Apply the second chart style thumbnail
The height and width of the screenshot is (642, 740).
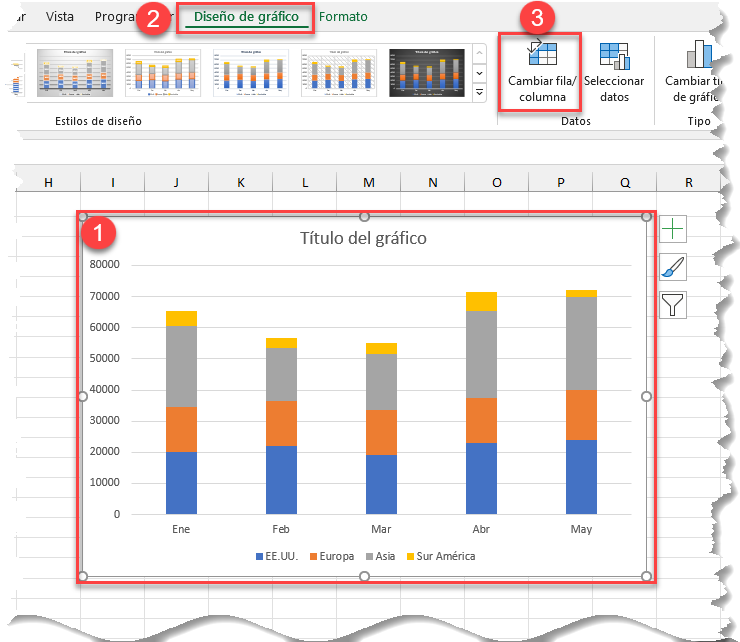tap(163, 73)
